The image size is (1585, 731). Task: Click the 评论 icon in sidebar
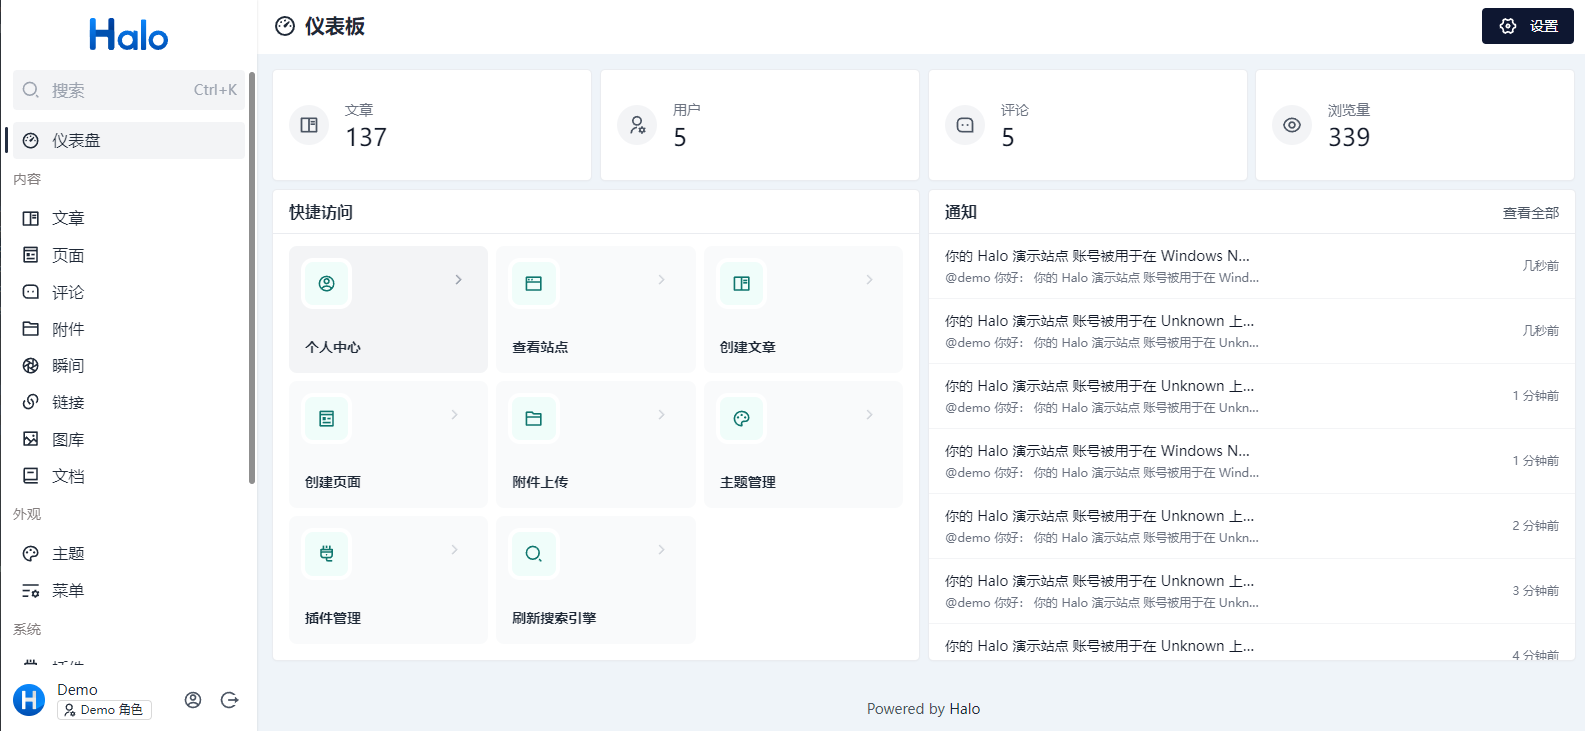31,292
